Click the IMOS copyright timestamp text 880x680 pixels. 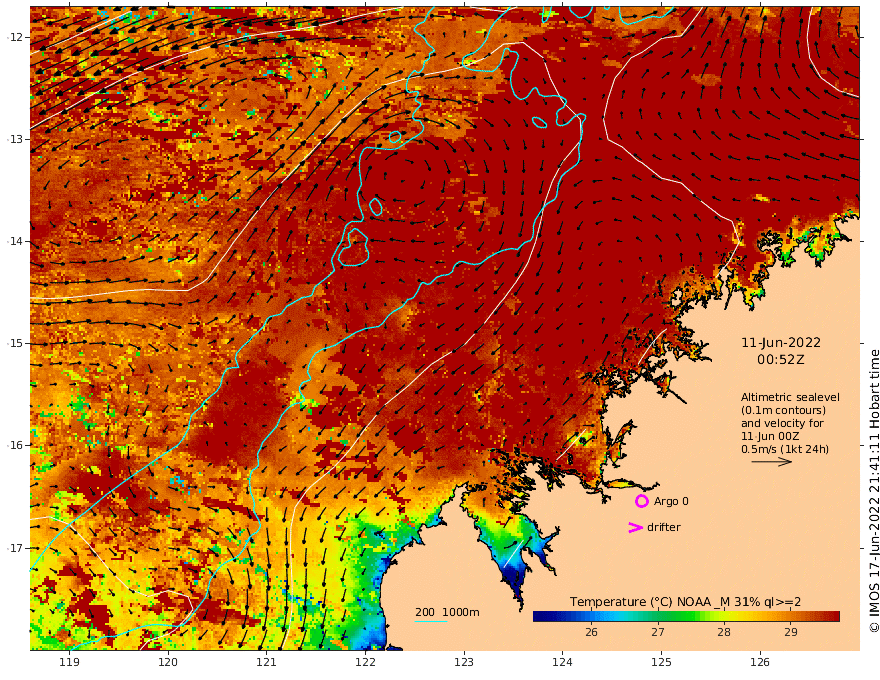(x=874, y=491)
